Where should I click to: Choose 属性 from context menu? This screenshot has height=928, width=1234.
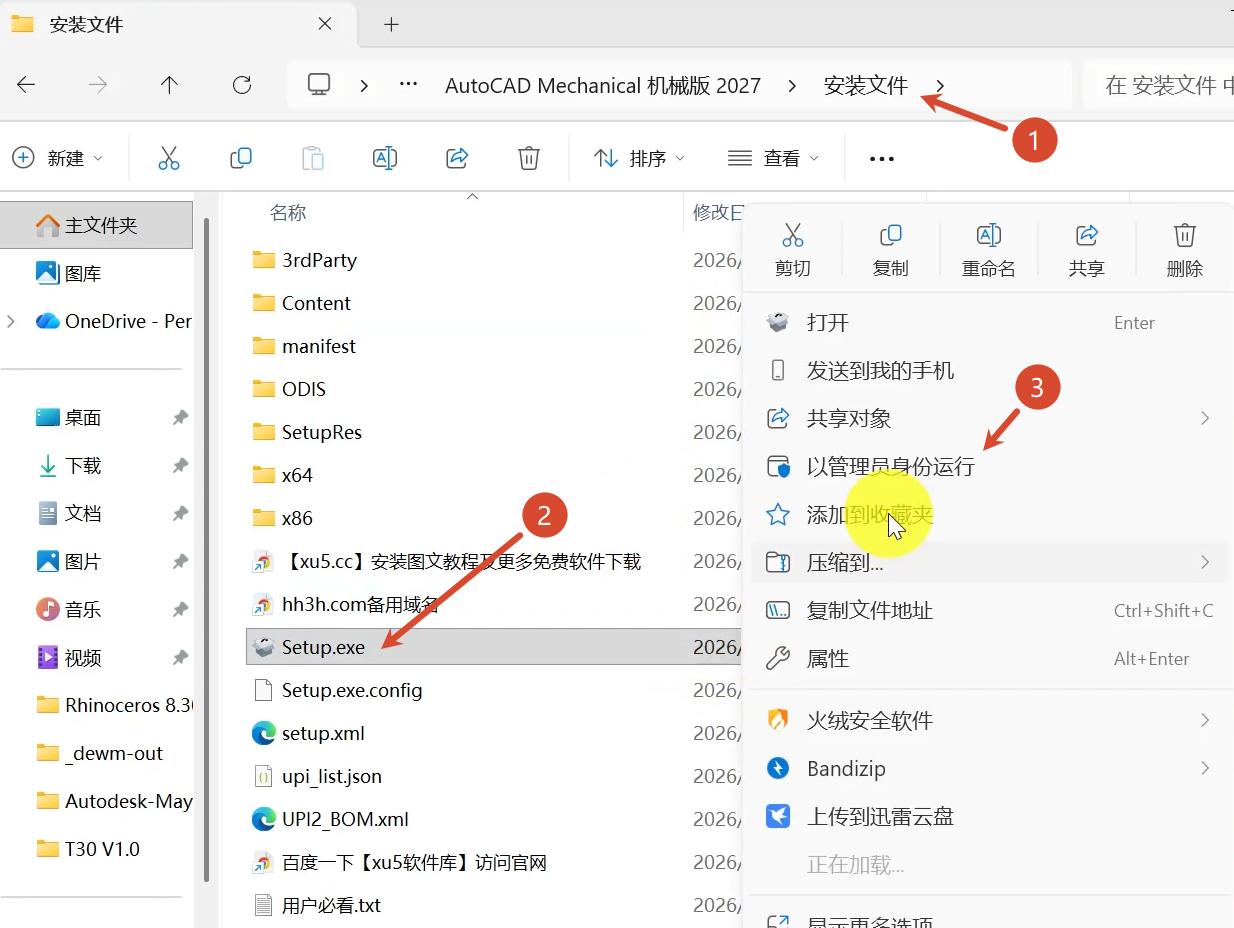[x=989, y=658]
